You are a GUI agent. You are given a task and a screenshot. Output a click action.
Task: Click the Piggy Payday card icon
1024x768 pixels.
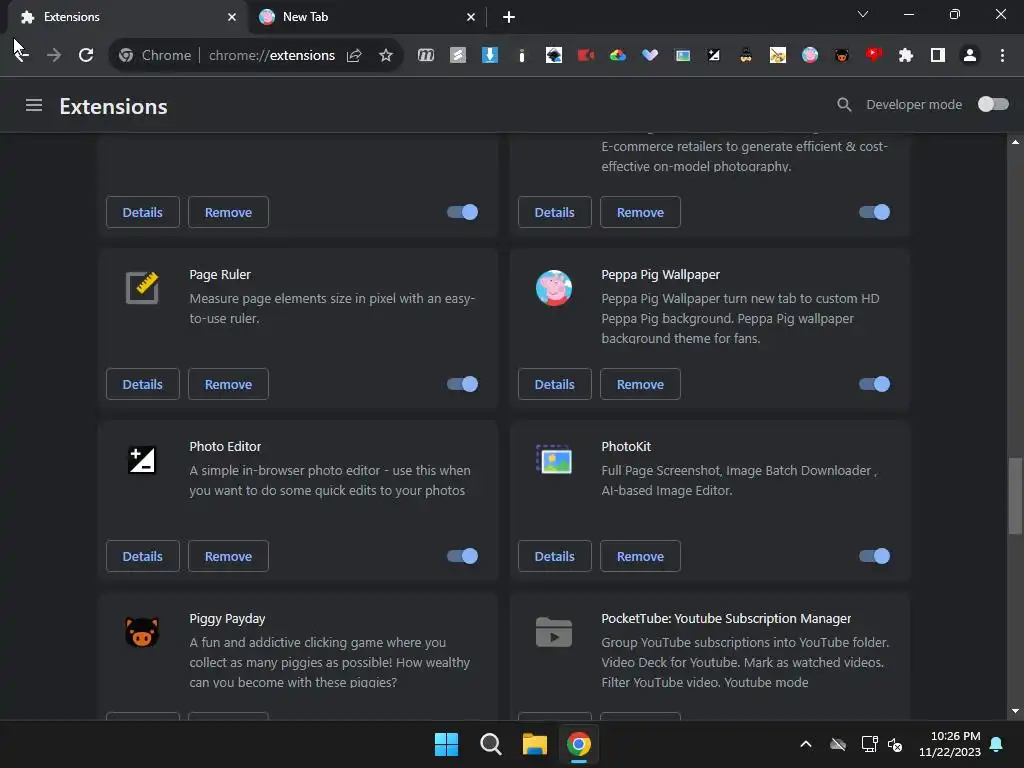point(142,632)
